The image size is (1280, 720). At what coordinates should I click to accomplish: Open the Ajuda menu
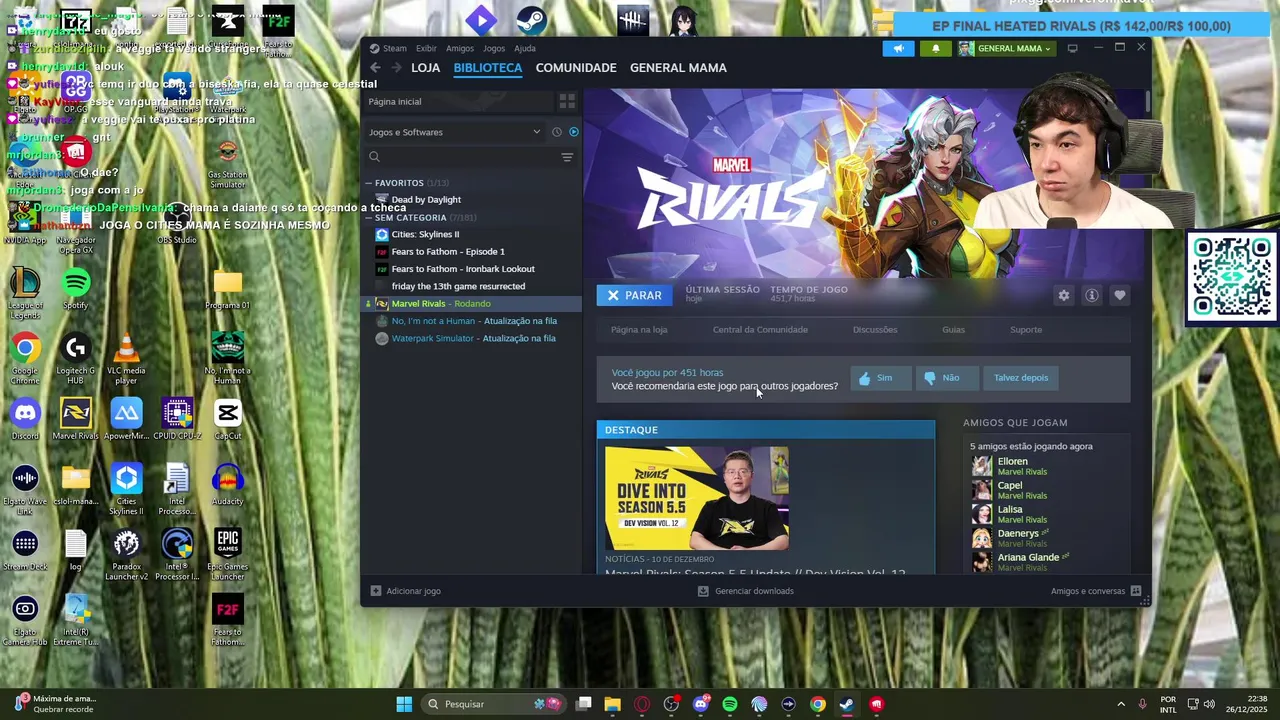[525, 48]
